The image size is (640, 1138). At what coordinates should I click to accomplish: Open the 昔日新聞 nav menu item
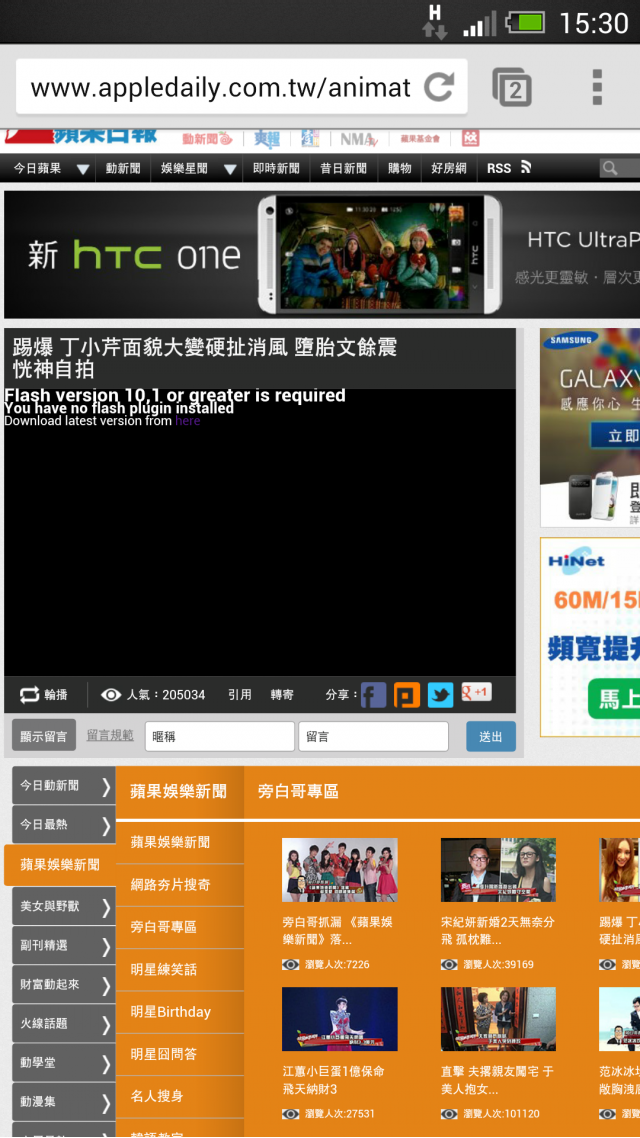[x=344, y=168]
